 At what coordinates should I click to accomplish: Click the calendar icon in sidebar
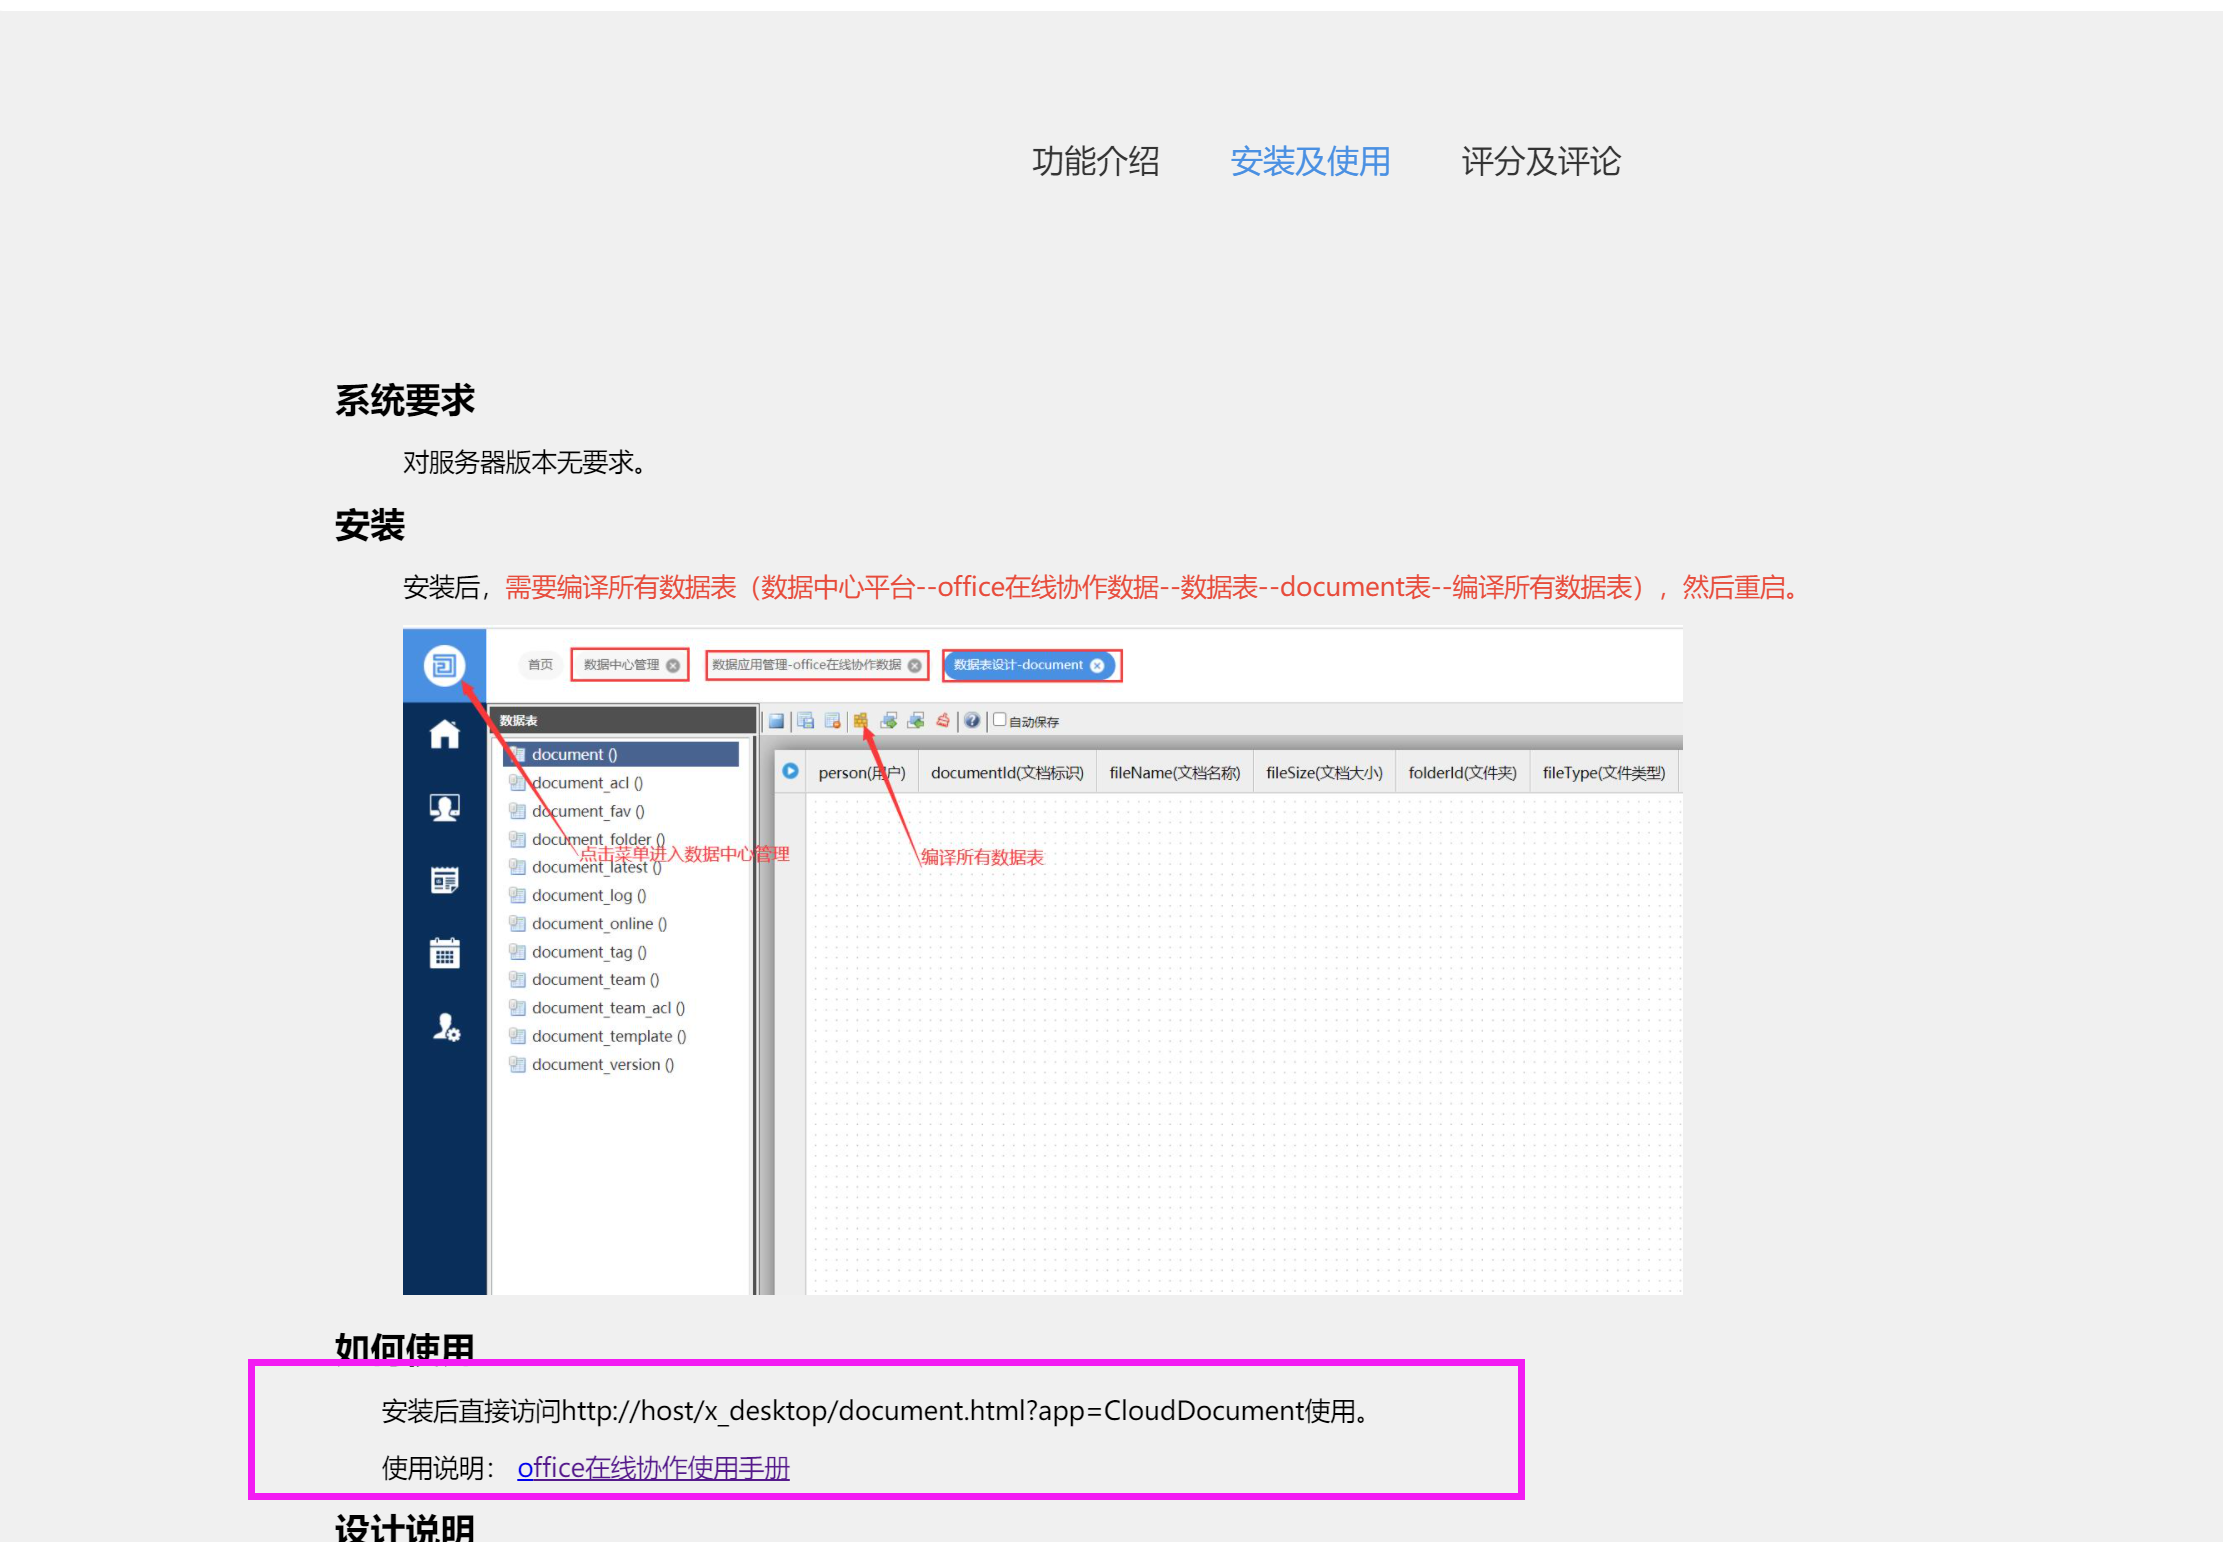pos(444,953)
